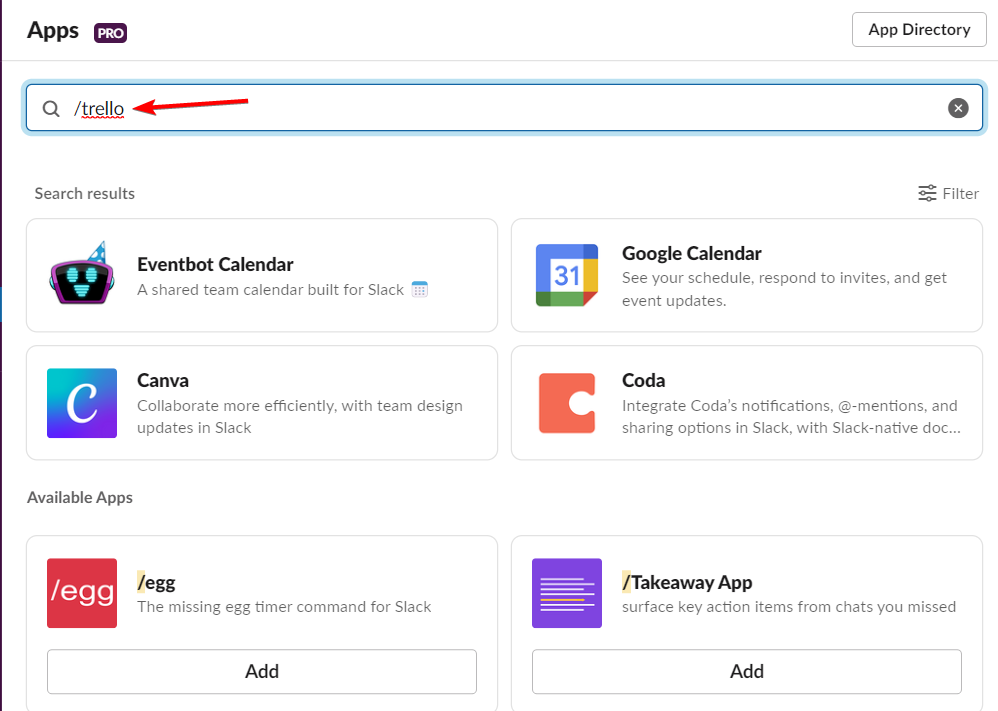Click the PRO badge next to Apps
This screenshot has height=711, width=998.
coord(110,32)
